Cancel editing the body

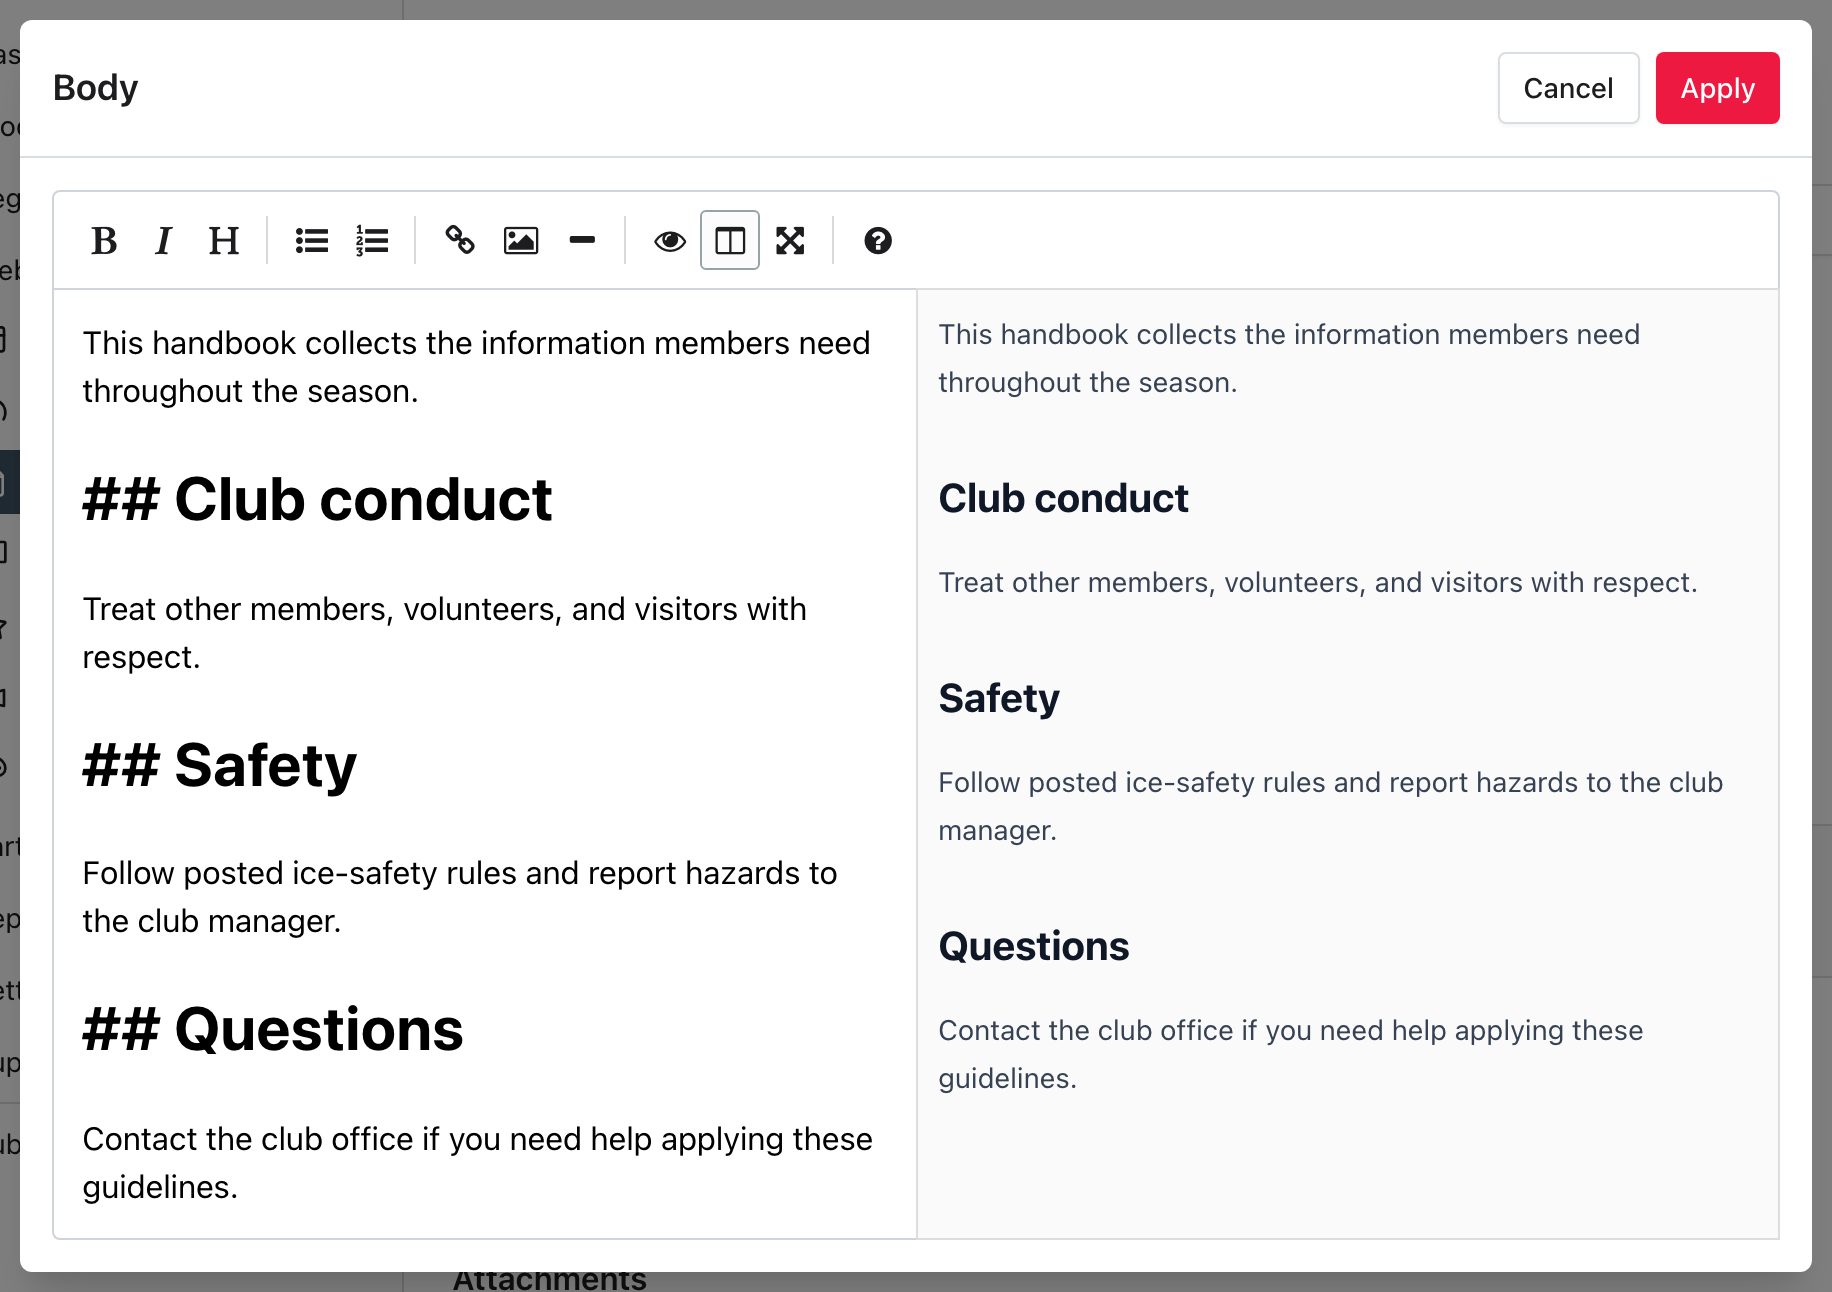pyautogui.click(x=1568, y=88)
